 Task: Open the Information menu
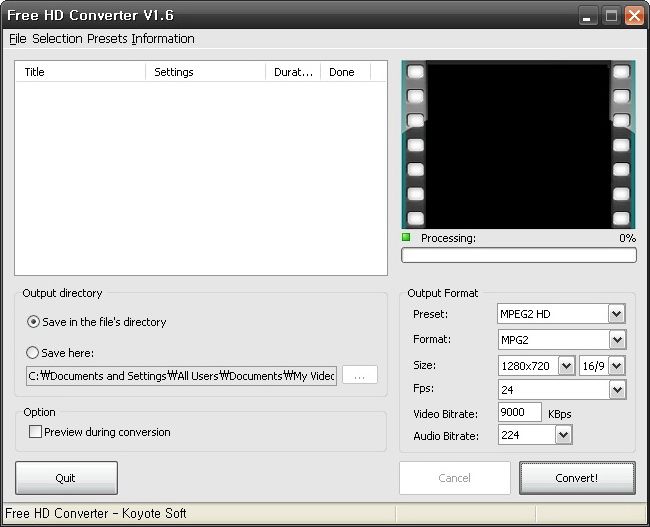pyautogui.click(x=163, y=39)
